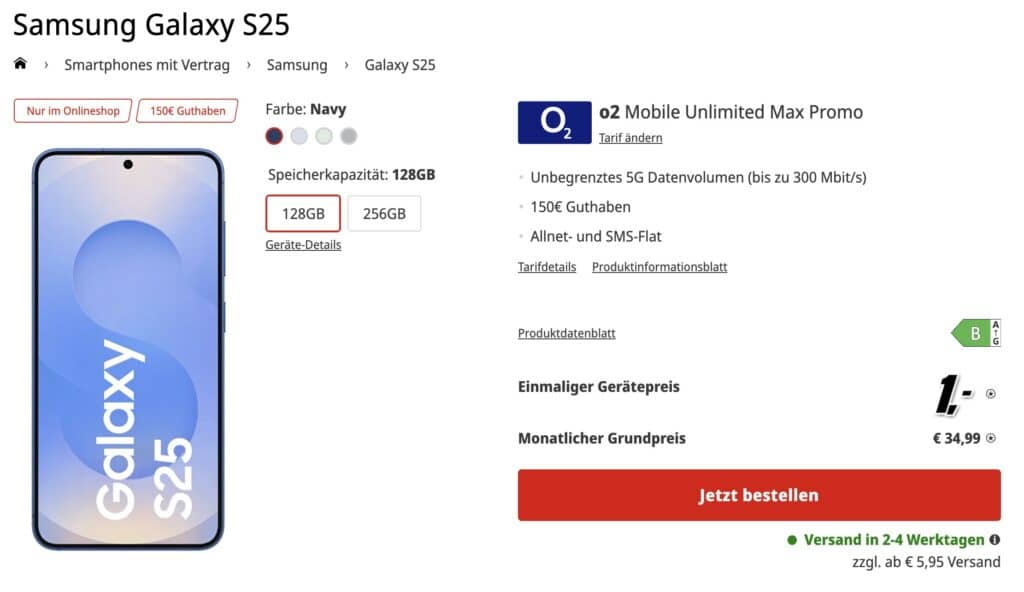Click shipping info icon beside Werktagen

tap(995, 540)
